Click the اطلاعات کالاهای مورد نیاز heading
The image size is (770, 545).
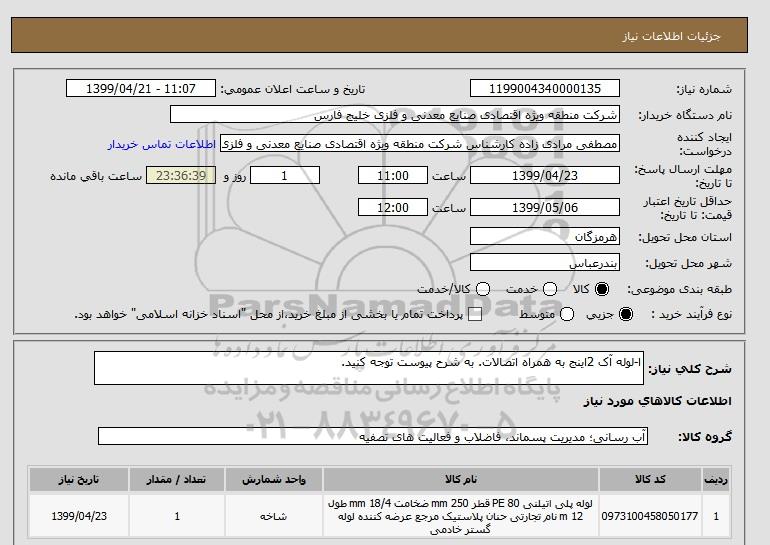658,401
